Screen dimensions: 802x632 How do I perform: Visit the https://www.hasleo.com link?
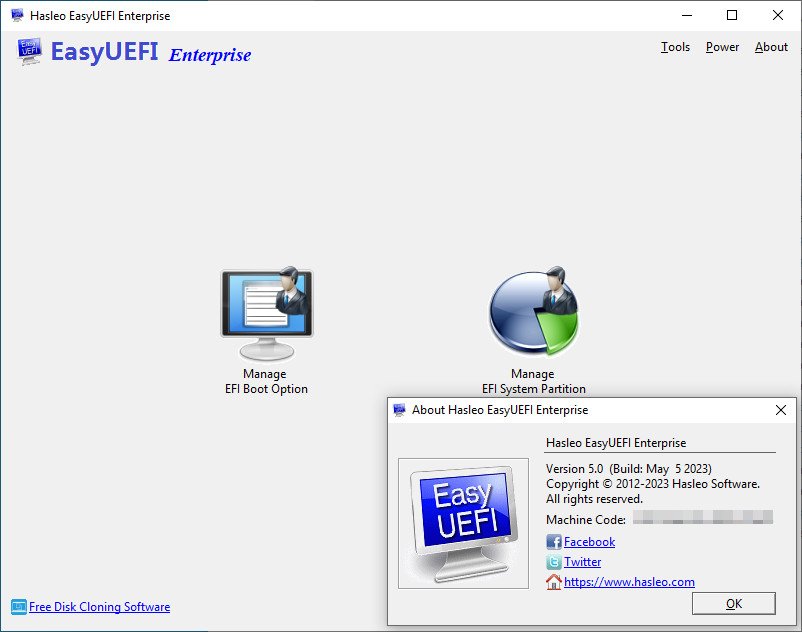click(629, 582)
